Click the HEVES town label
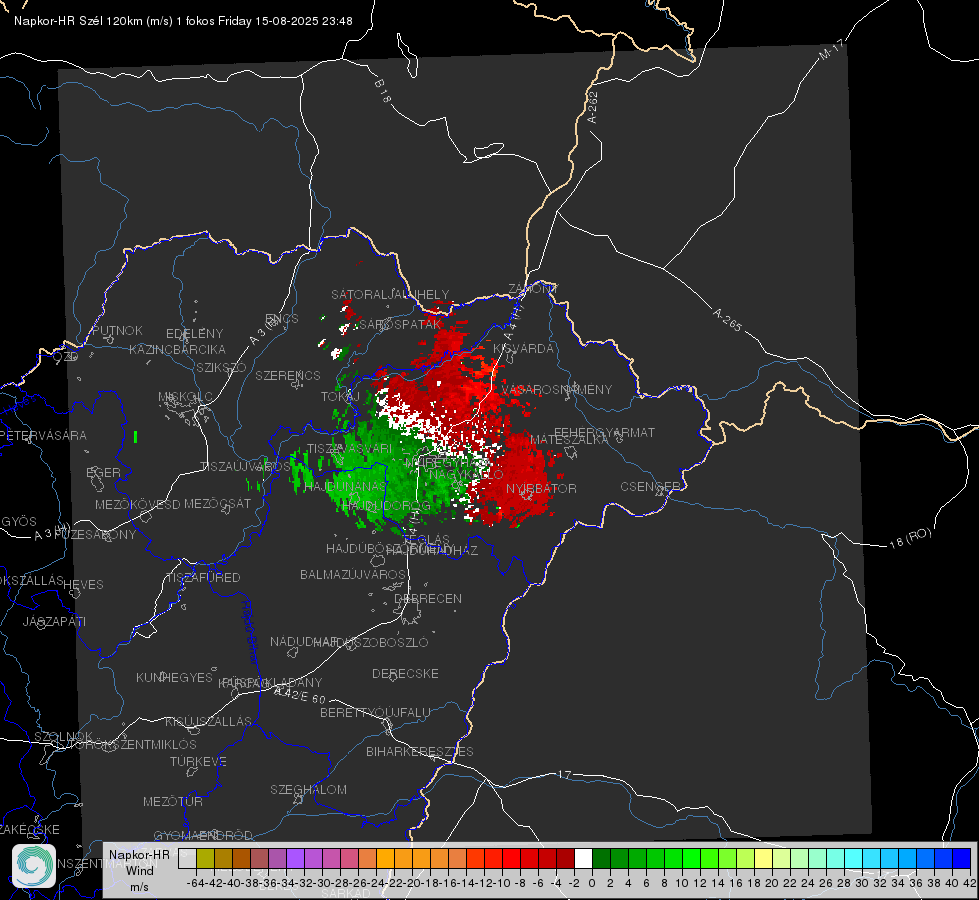This screenshot has width=979, height=900. click(x=83, y=585)
